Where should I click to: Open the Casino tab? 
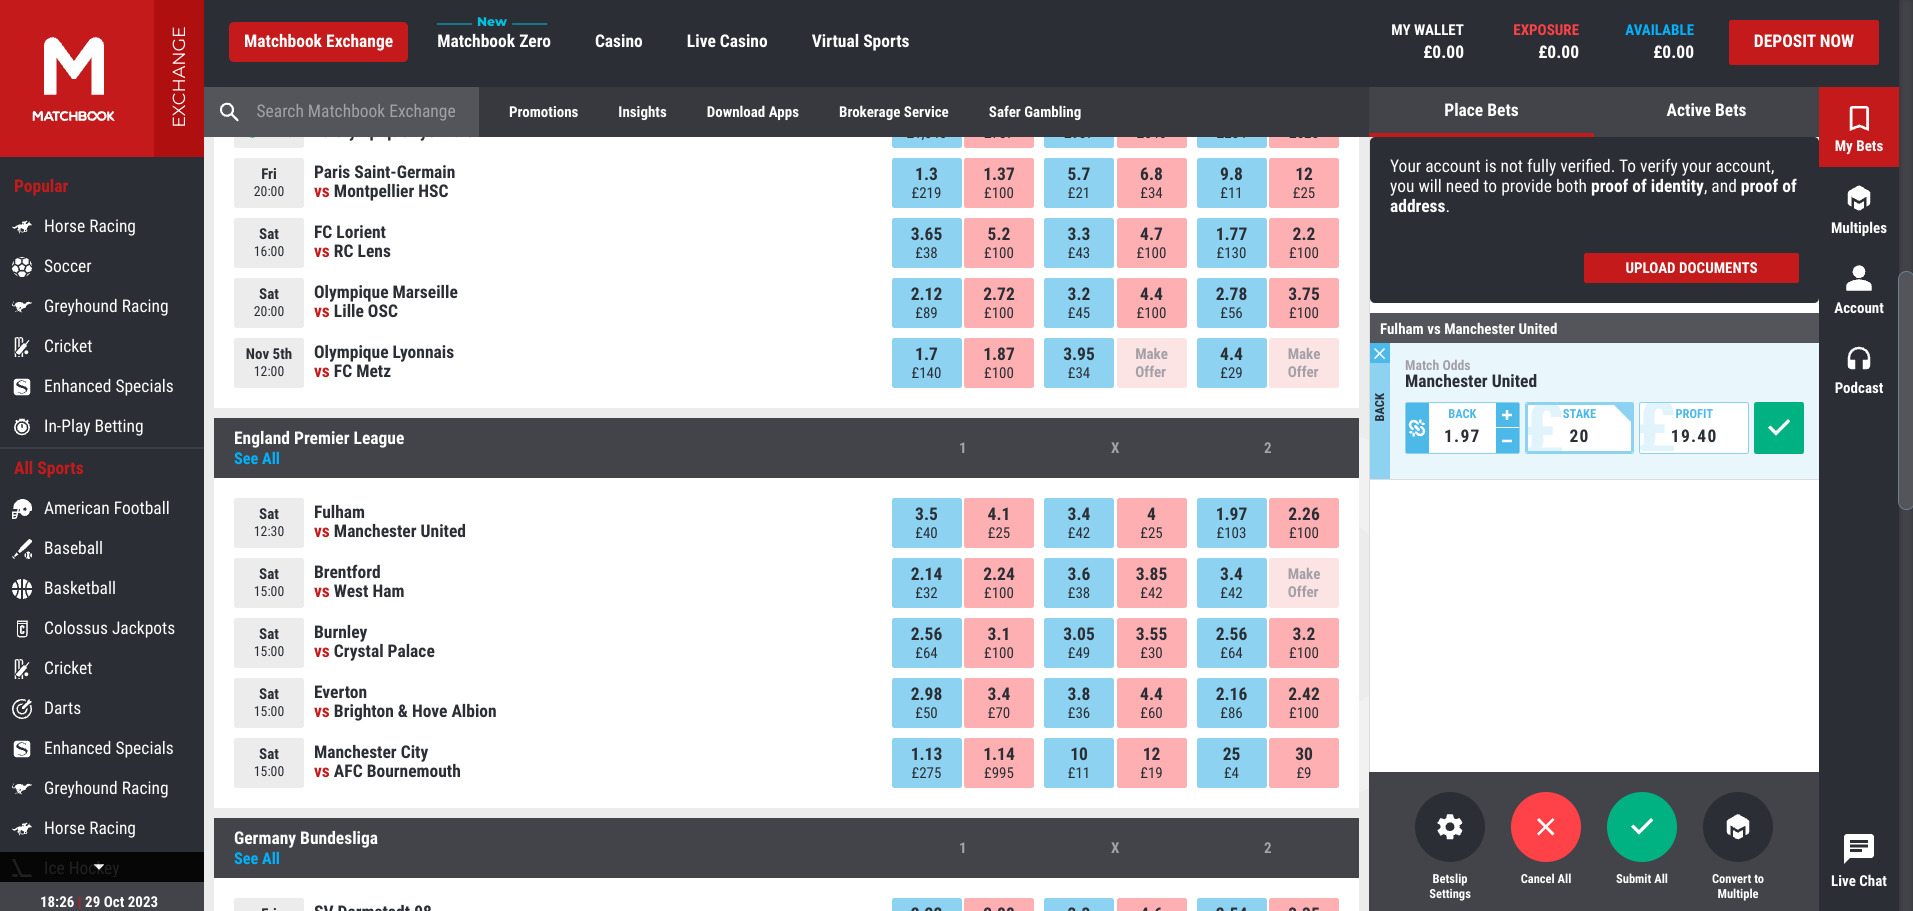click(x=618, y=42)
